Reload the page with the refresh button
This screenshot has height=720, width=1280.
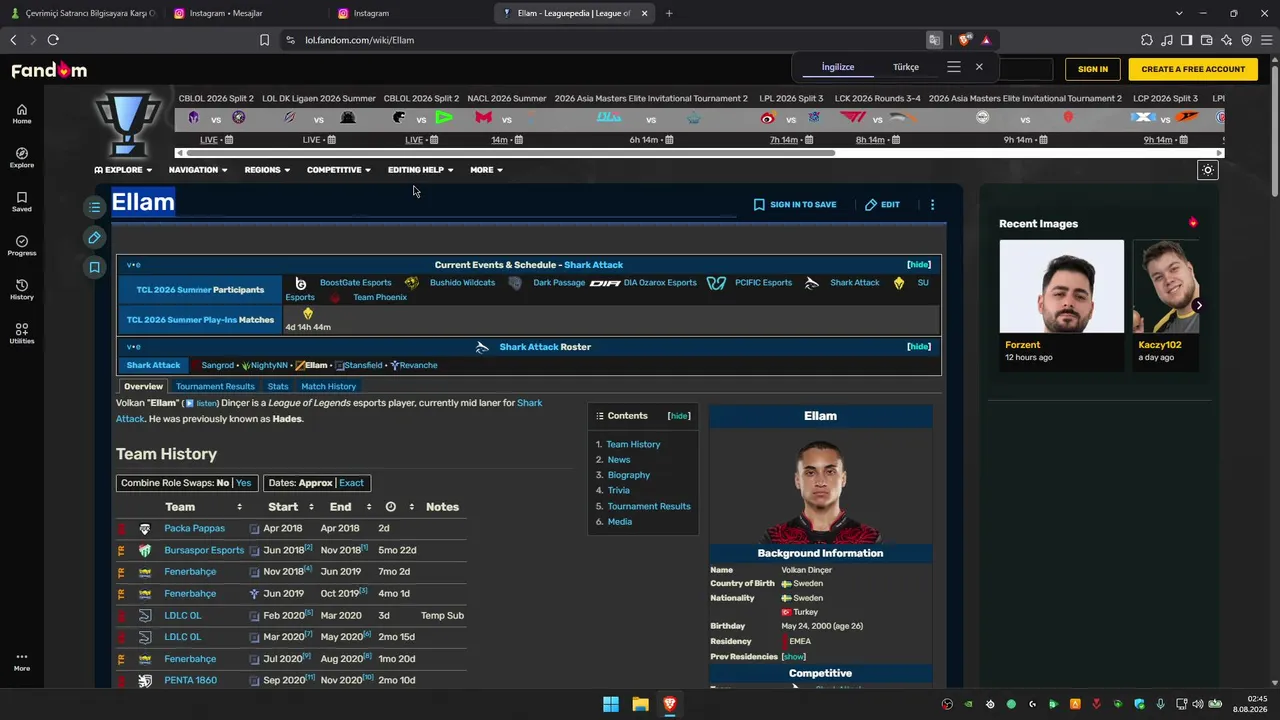[53, 40]
